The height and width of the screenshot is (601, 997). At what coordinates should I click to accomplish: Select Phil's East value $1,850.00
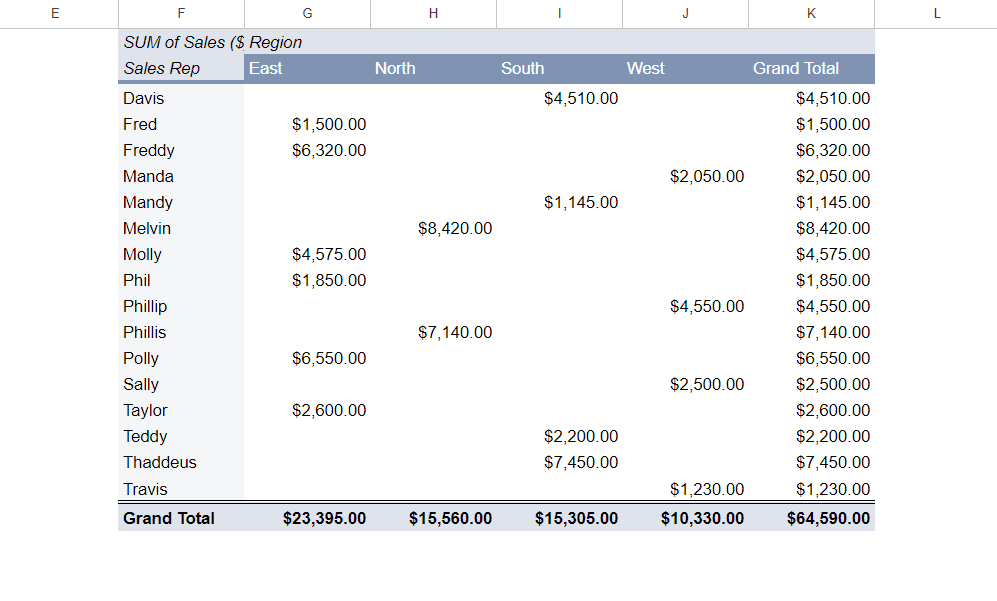[x=307, y=280]
